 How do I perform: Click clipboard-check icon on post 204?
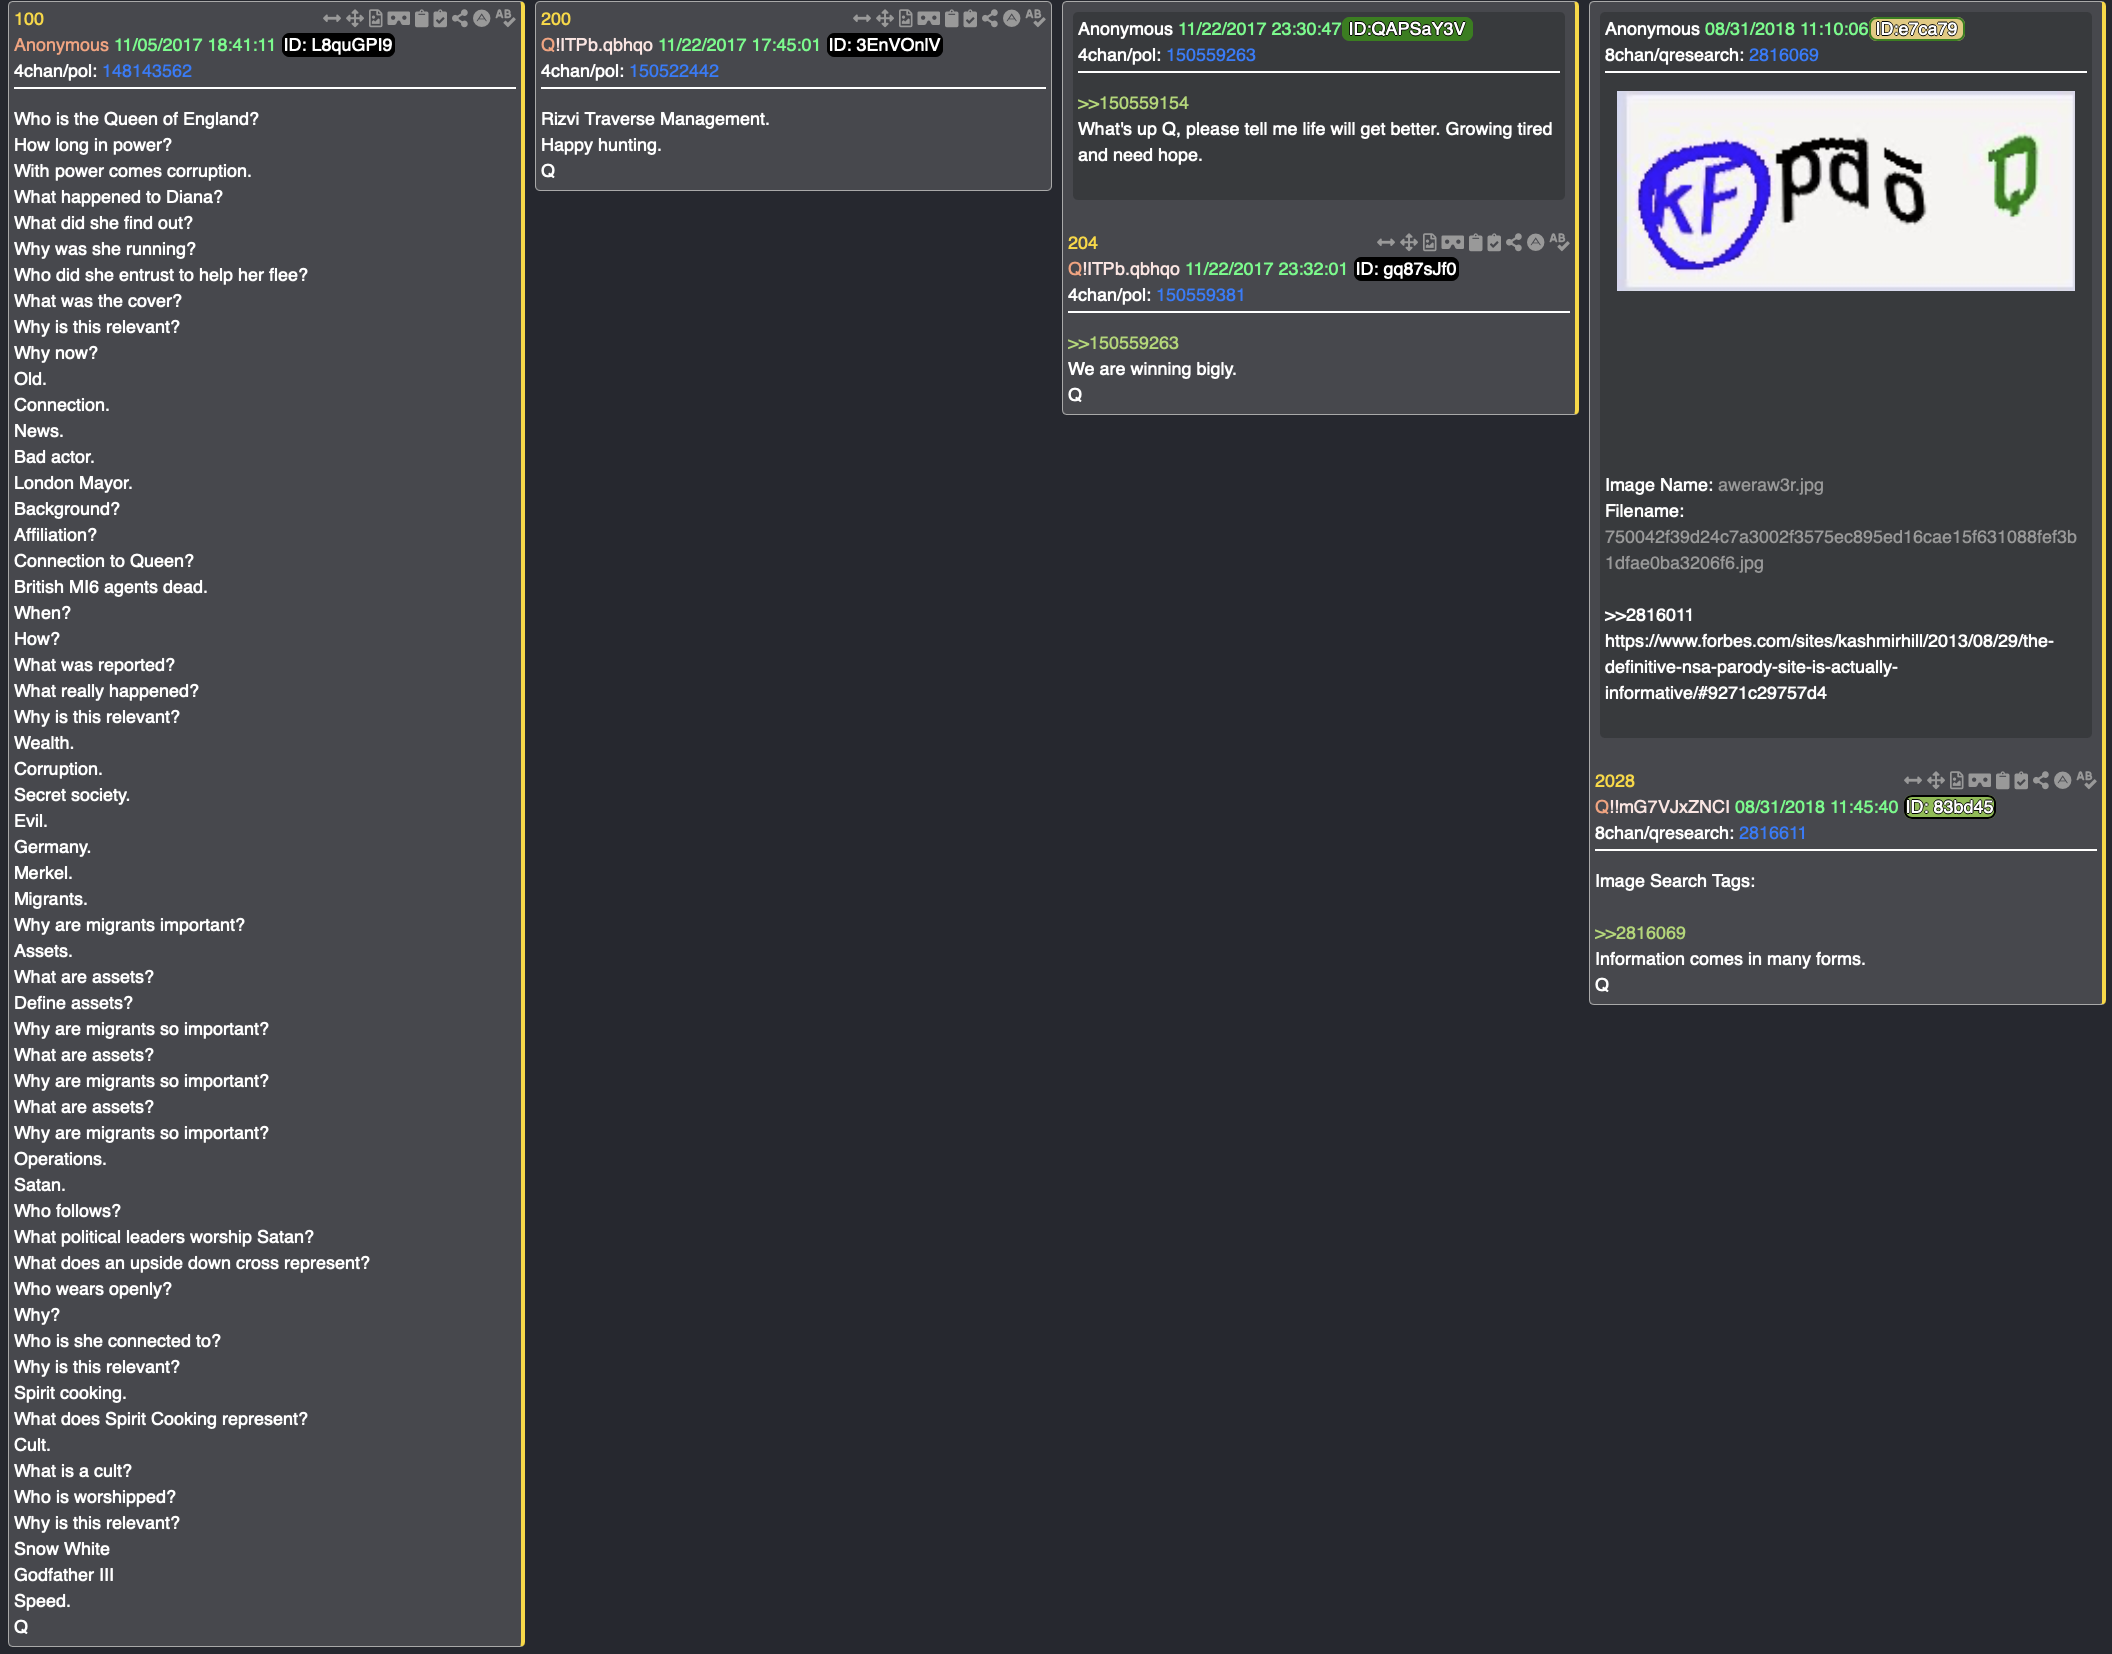point(1494,243)
